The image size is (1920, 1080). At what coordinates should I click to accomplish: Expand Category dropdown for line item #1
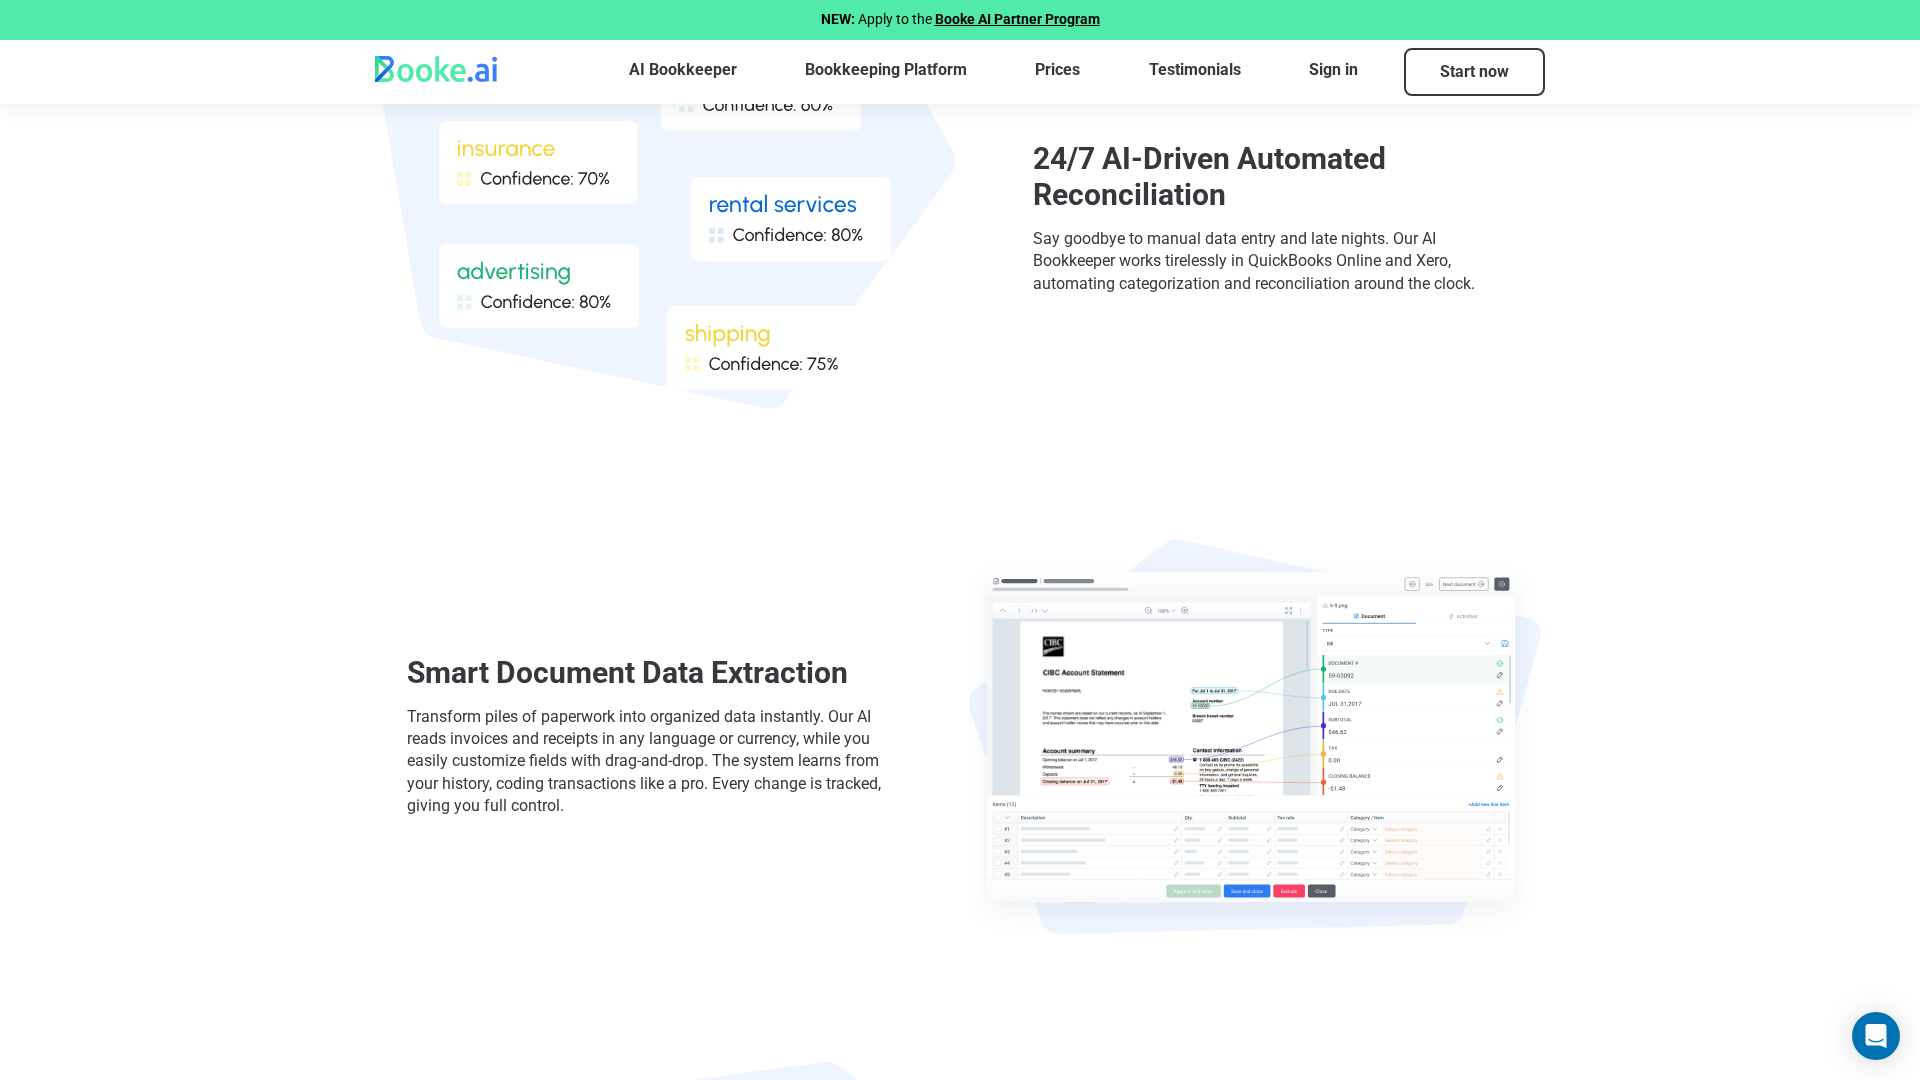tap(1363, 829)
